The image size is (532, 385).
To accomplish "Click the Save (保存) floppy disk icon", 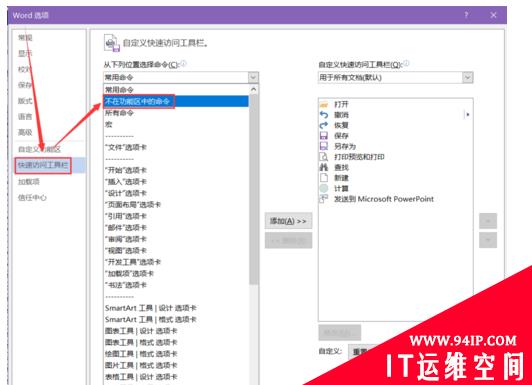I will (324, 136).
